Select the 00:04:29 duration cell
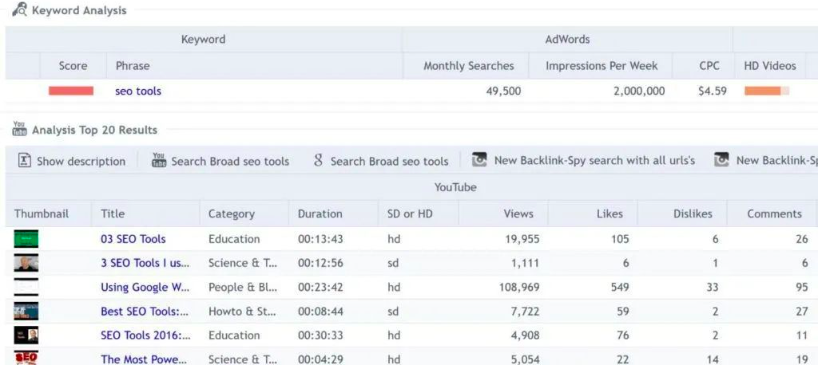The height and width of the screenshot is (378, 821). pyautogui.click(x=320, y=359)
